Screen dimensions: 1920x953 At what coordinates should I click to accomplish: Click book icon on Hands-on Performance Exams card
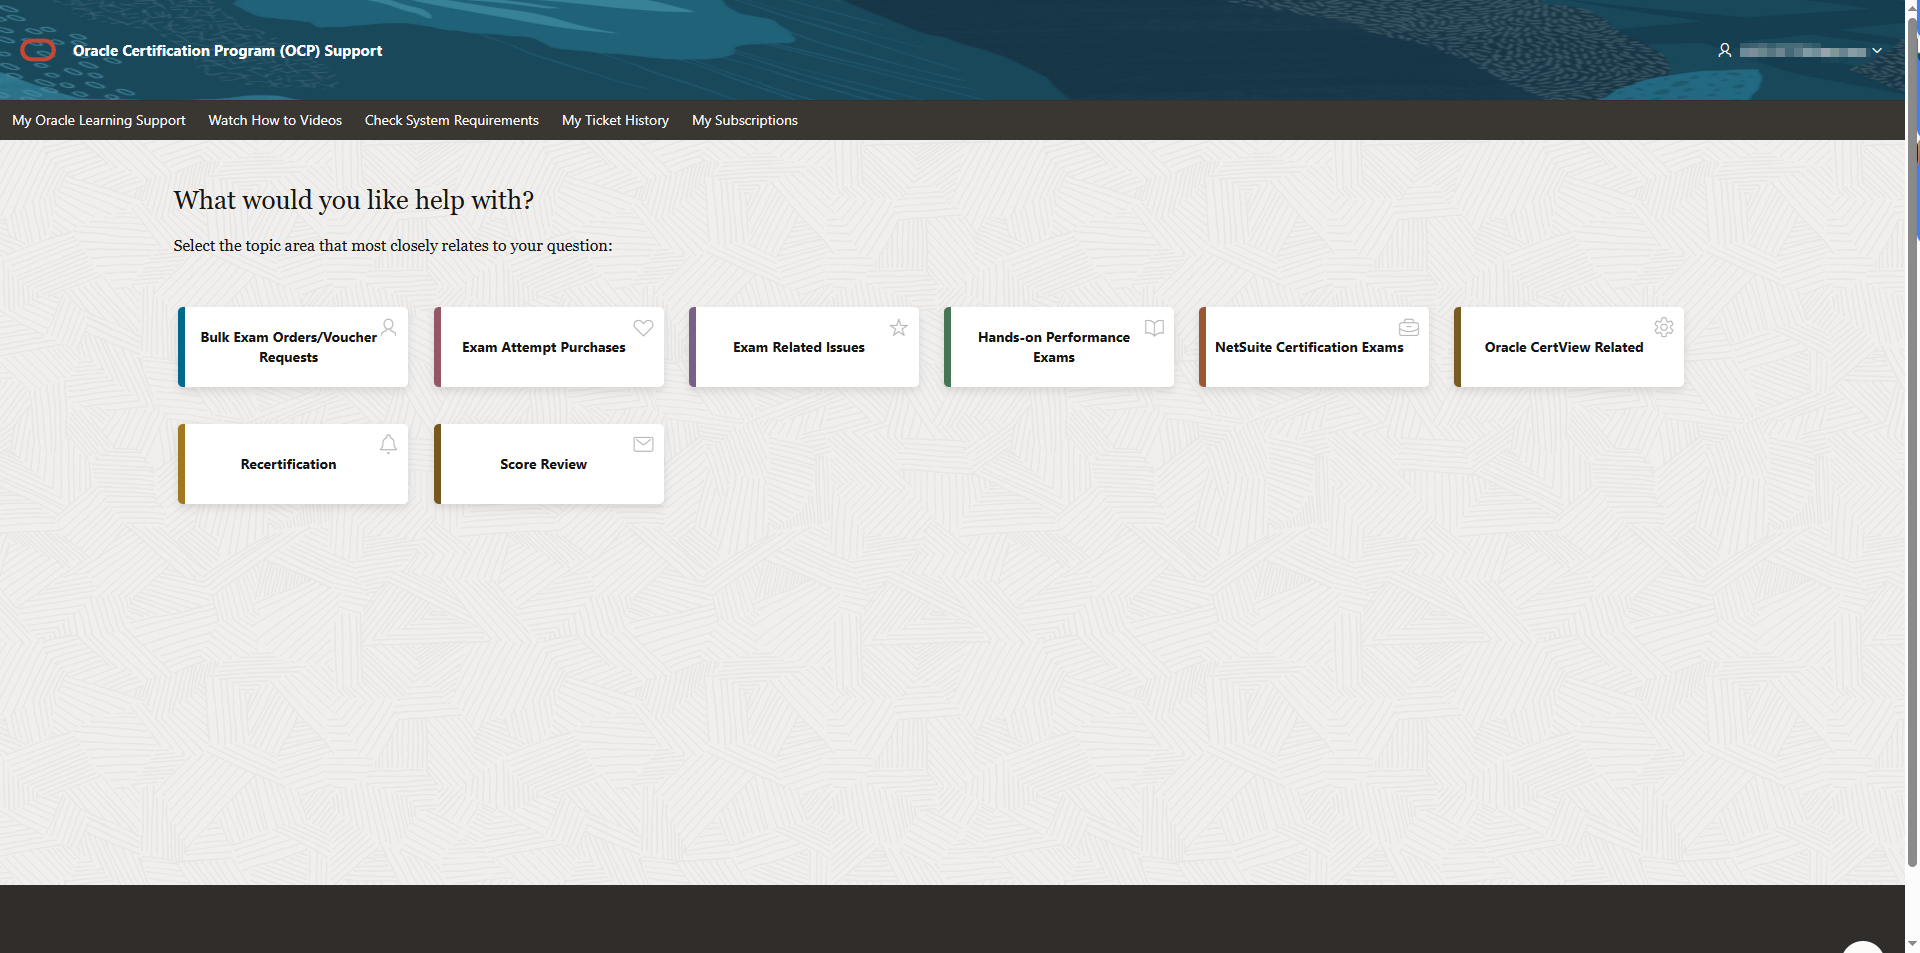pos(1154,328)
